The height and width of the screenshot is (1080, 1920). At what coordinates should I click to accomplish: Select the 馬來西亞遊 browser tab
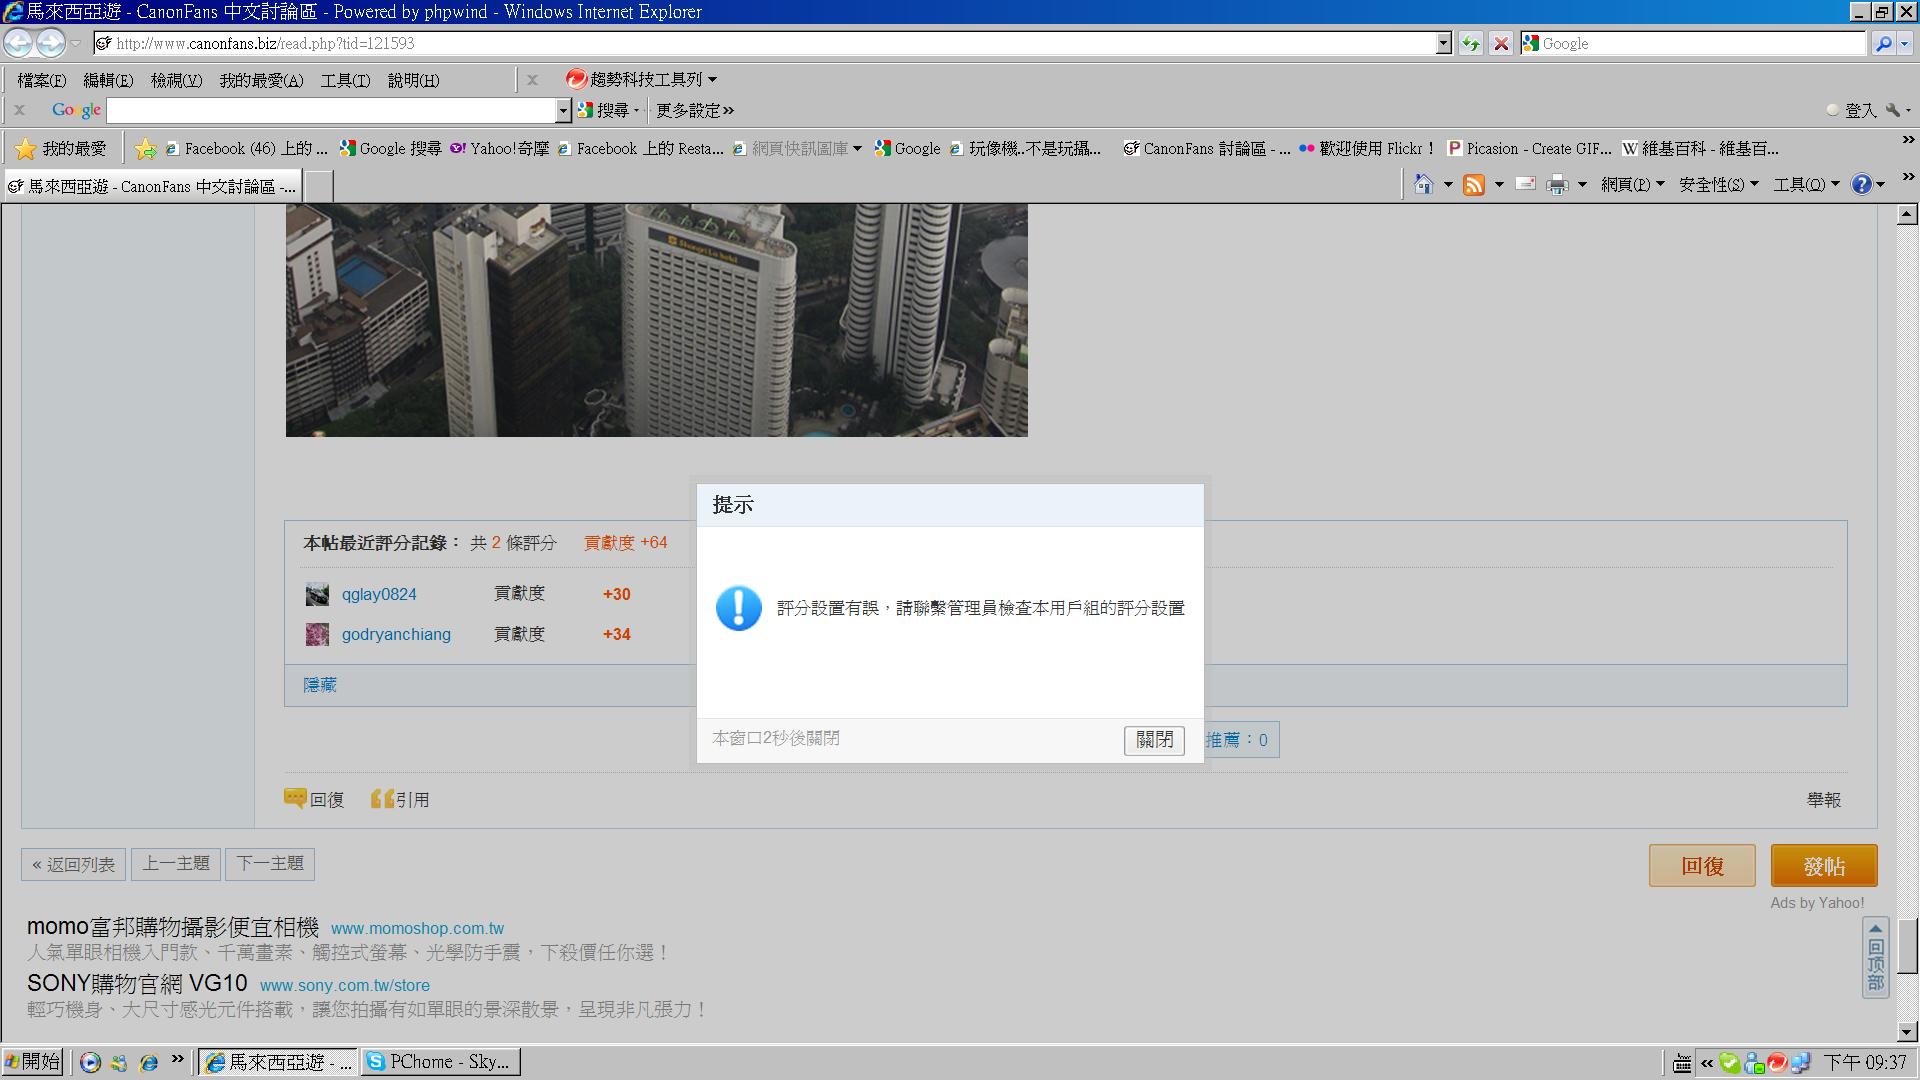152,186
